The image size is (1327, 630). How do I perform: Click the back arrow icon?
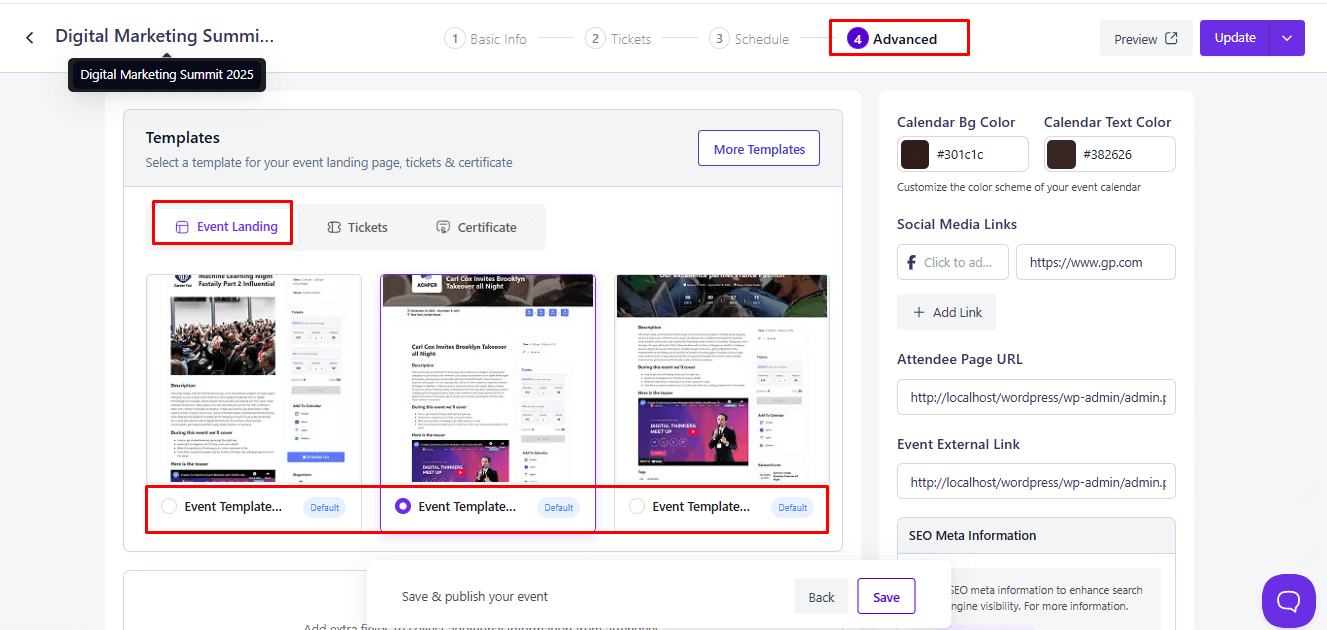pyautogui.click(x=30, y=38)
